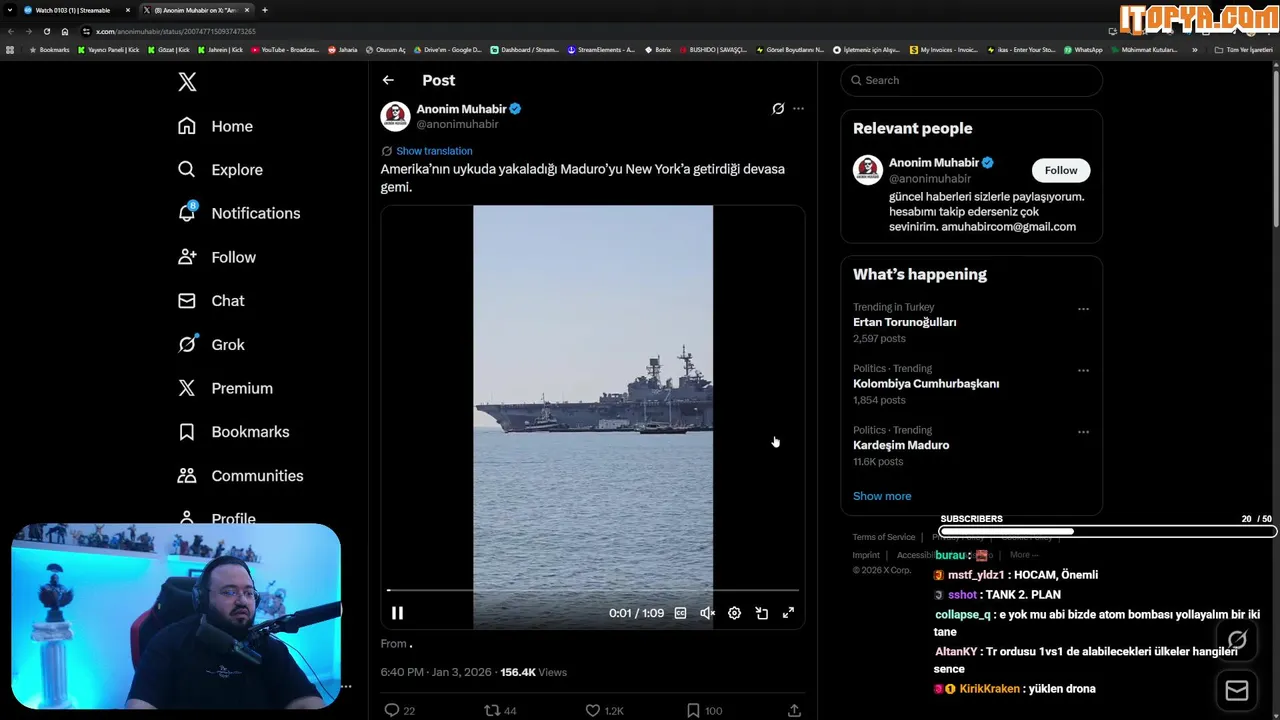This screenshot has width=1280, height=720.
Task: Click the Grok icon on the post header
Action: 778,109
